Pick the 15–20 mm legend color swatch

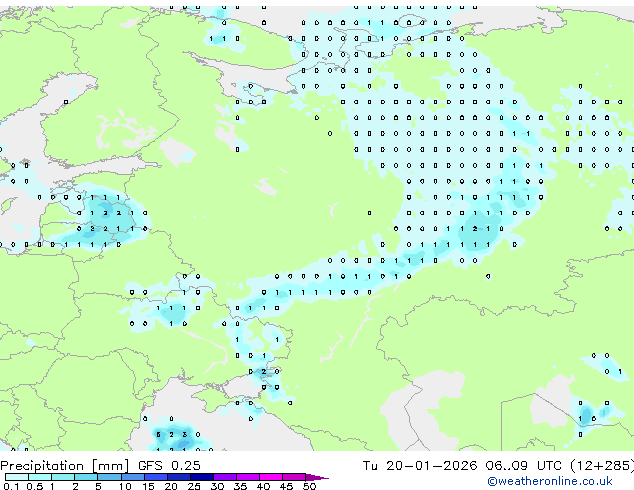click(x=155, y=477)
